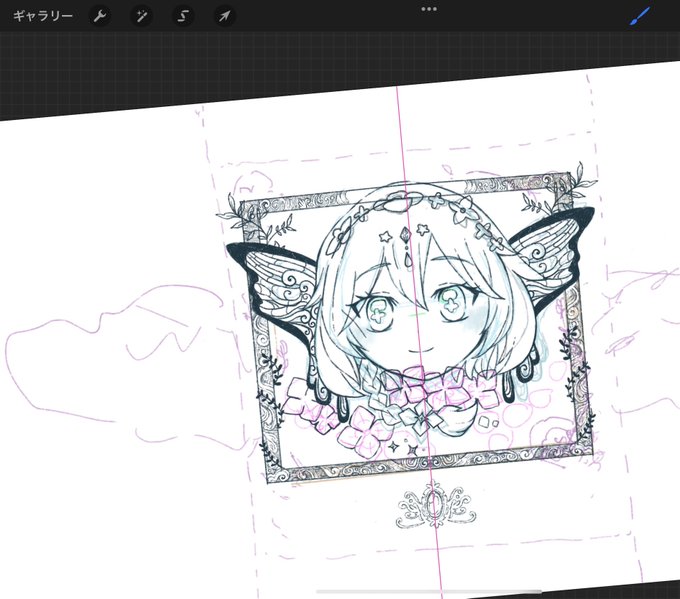This screenshot has height=599, width=680.
Task: Open the Actions wrench menu
Action: pyautogui.click(x=100, y=16)
